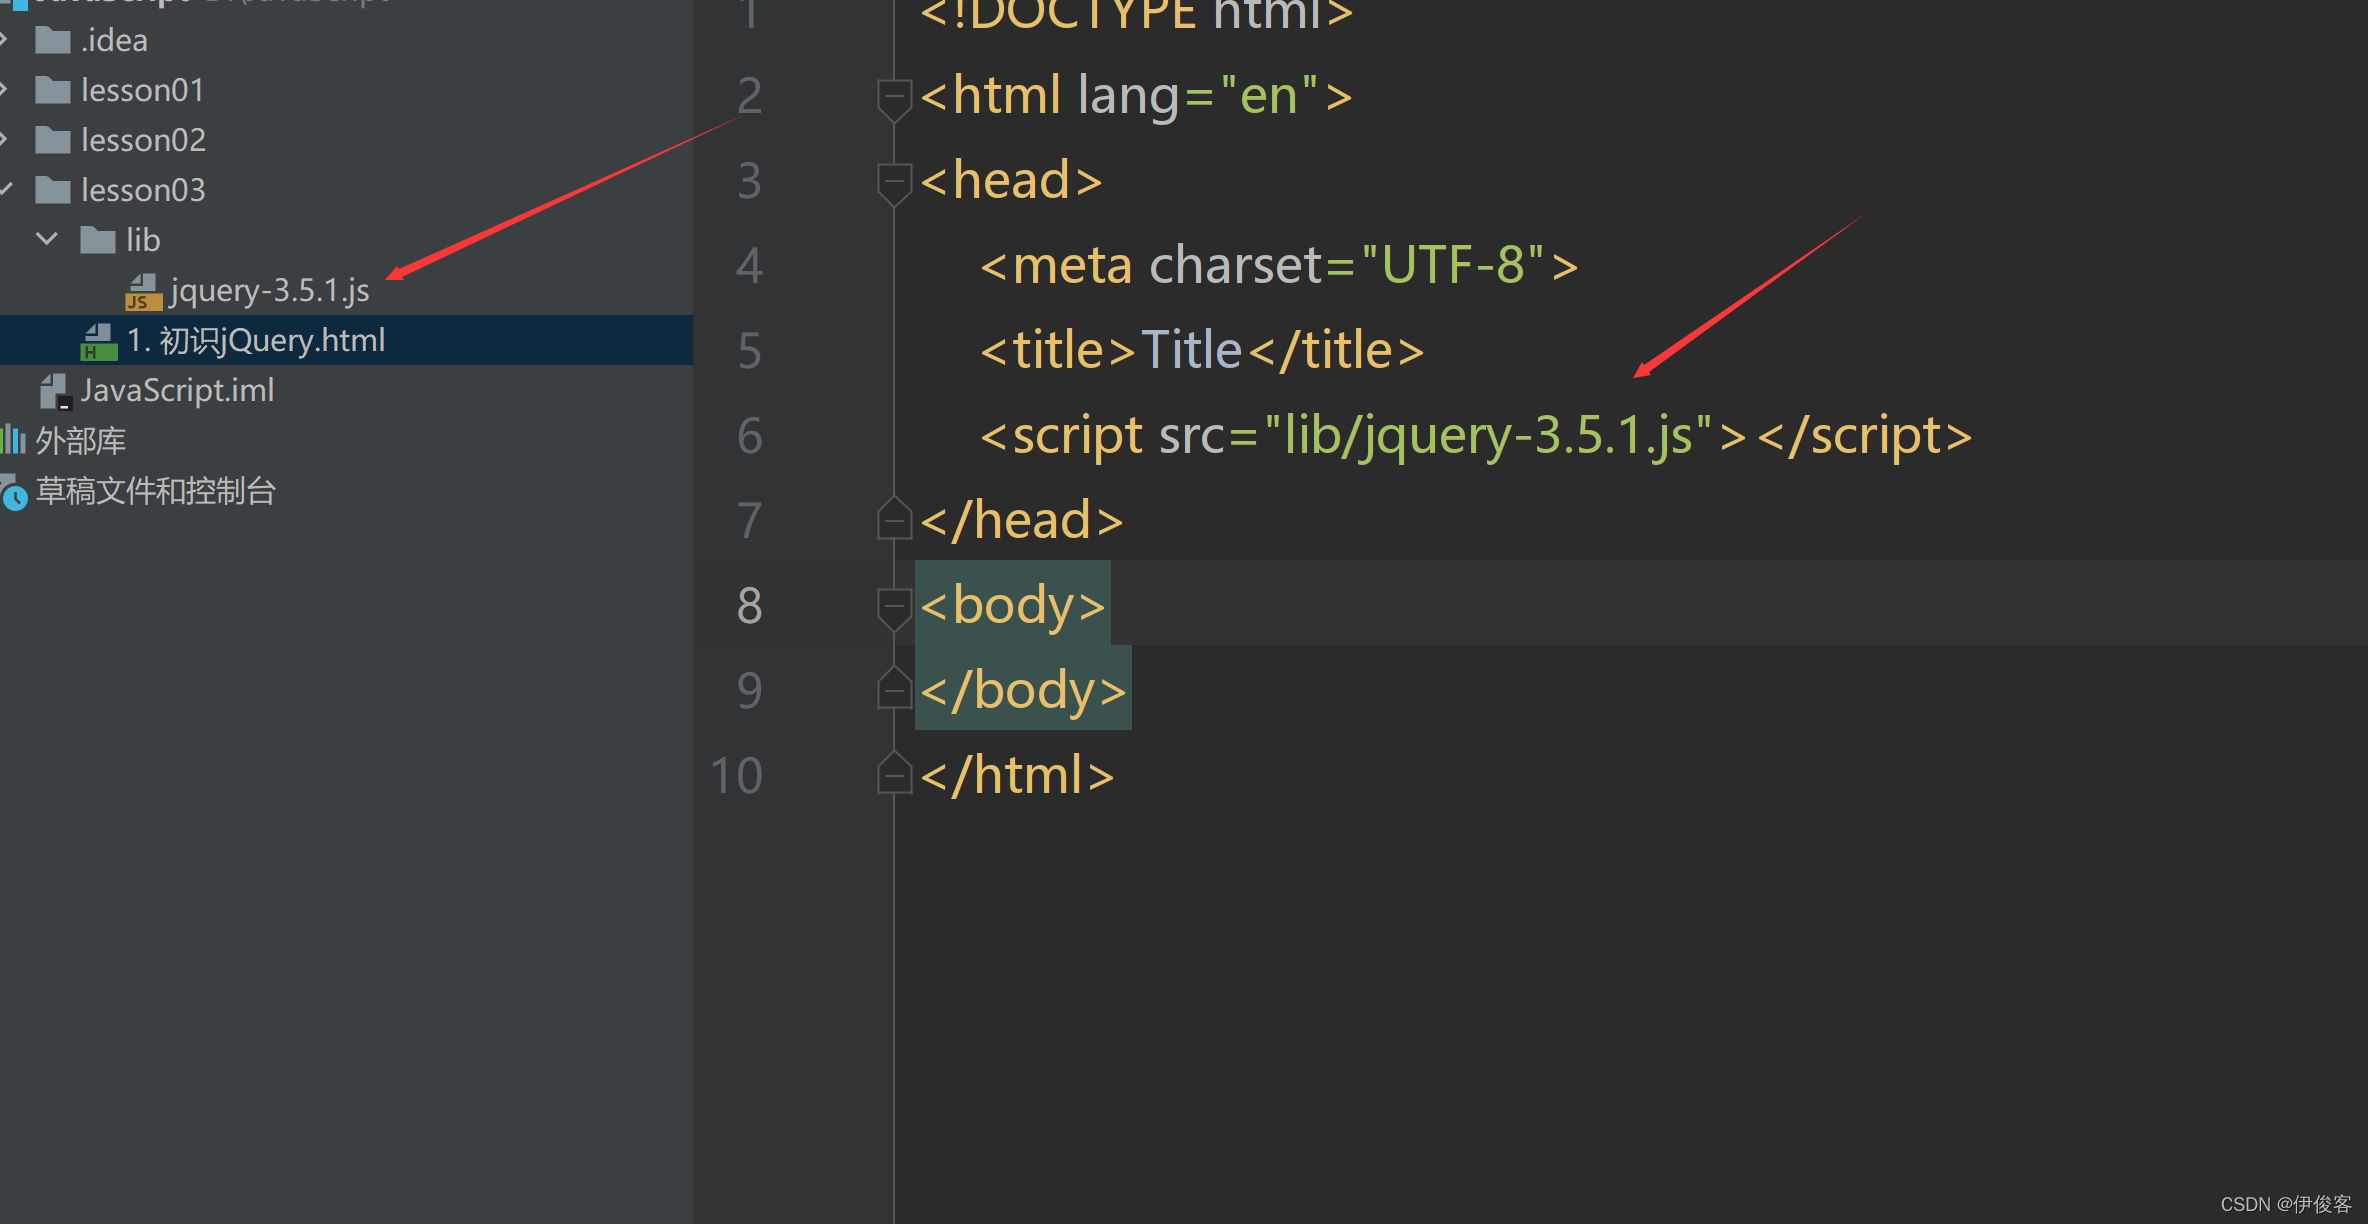The width and height of the screenshot is (2368, 1224).
Task: Click the </body> closing tag
Action: (1024, 691)
